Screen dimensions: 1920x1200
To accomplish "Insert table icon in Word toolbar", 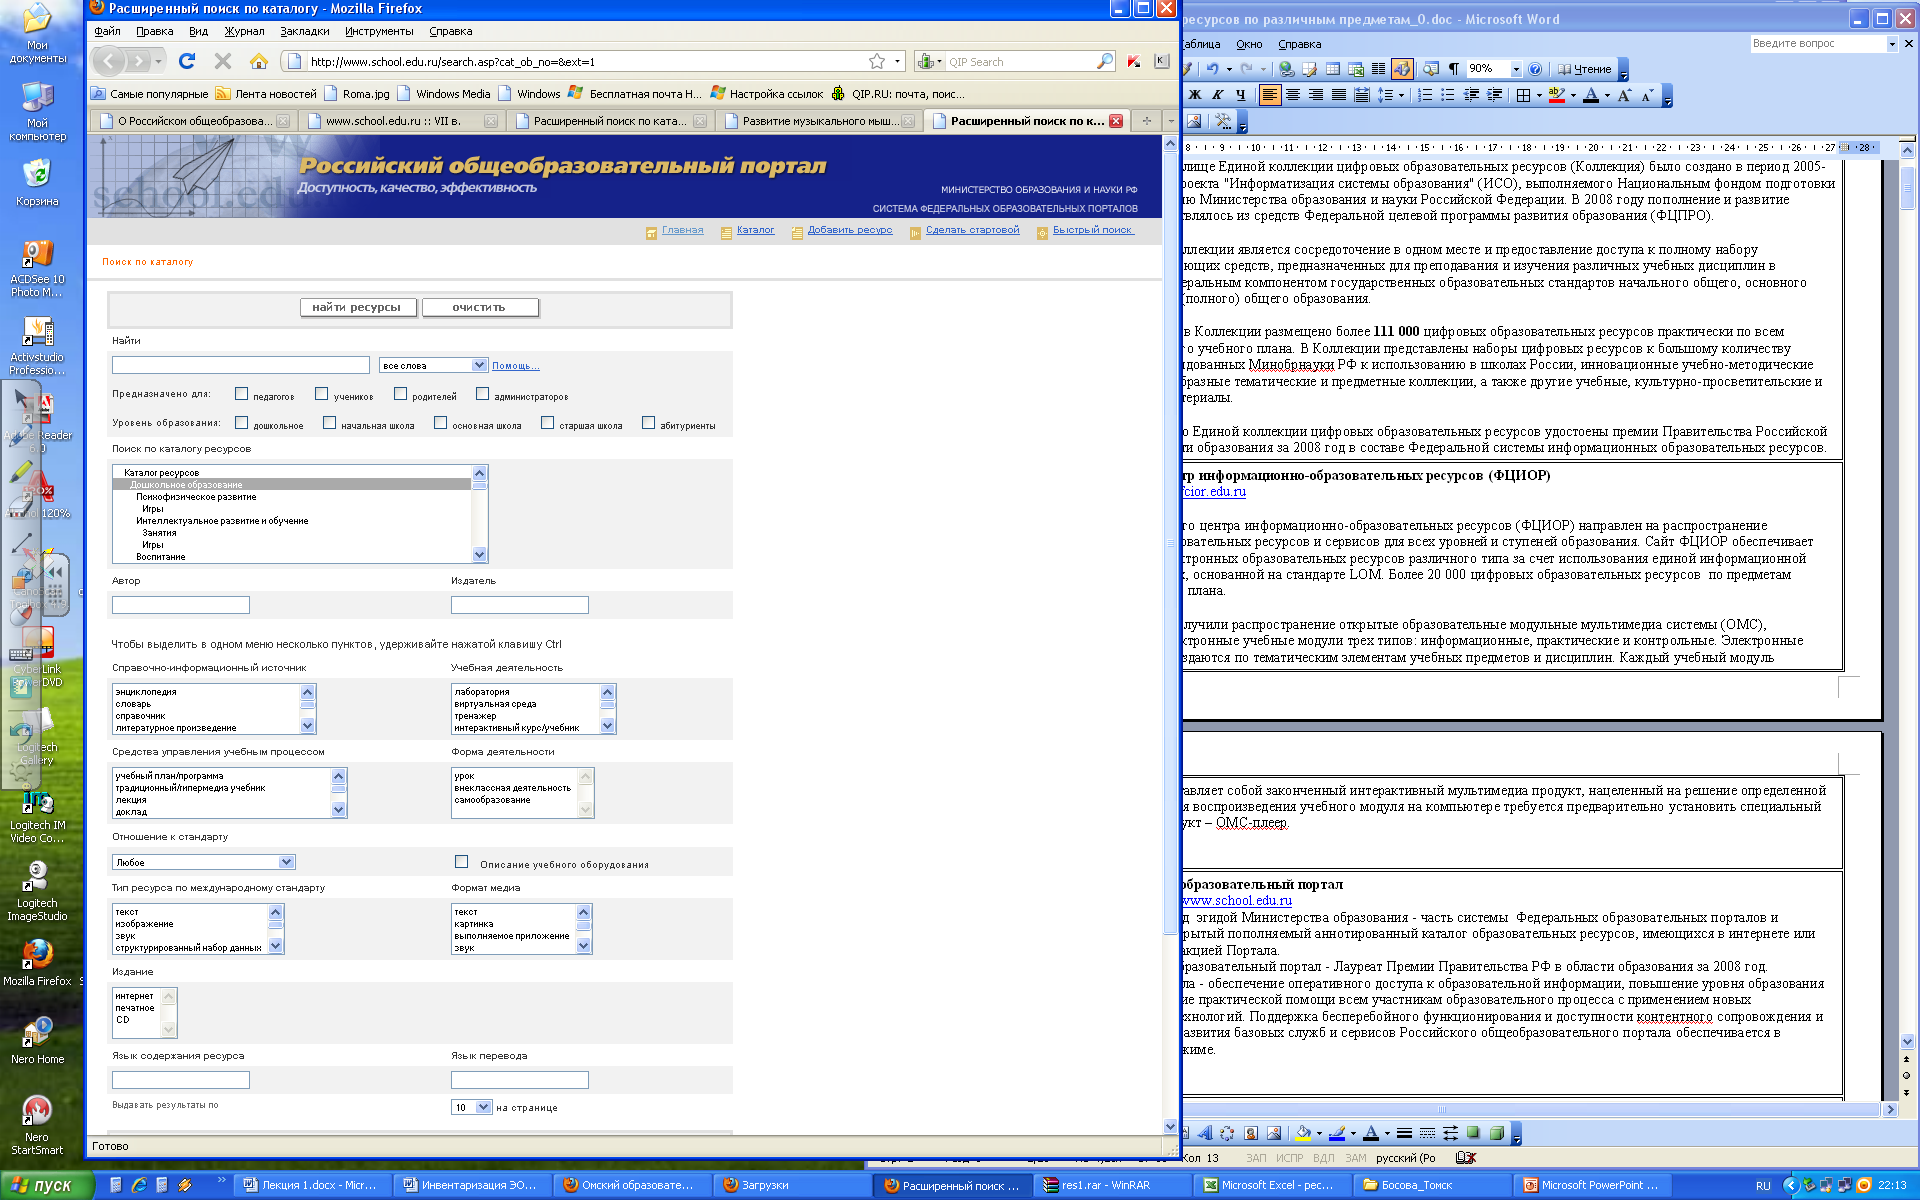I will 1333,69.
